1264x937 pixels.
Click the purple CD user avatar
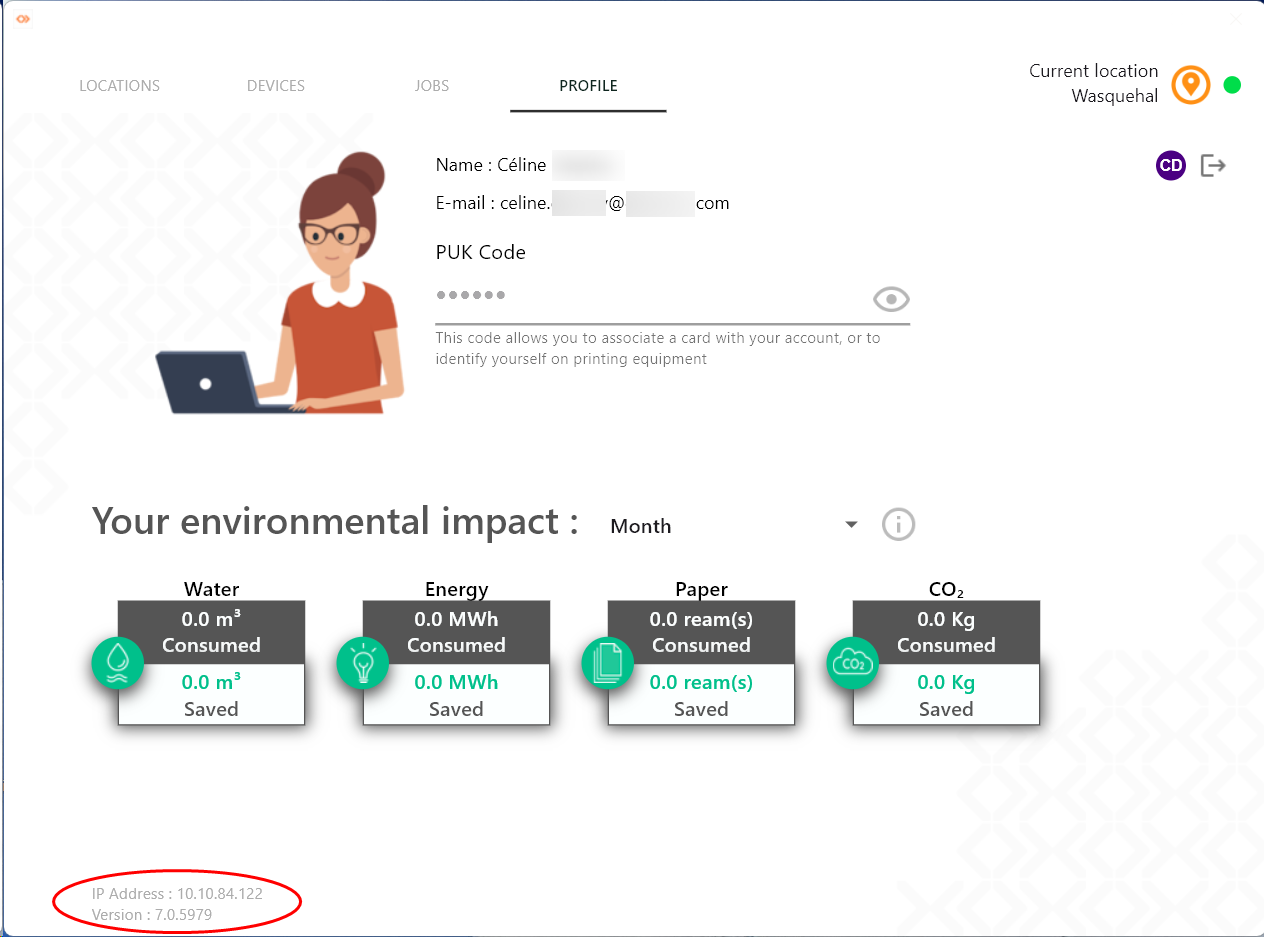[1171, 166]
